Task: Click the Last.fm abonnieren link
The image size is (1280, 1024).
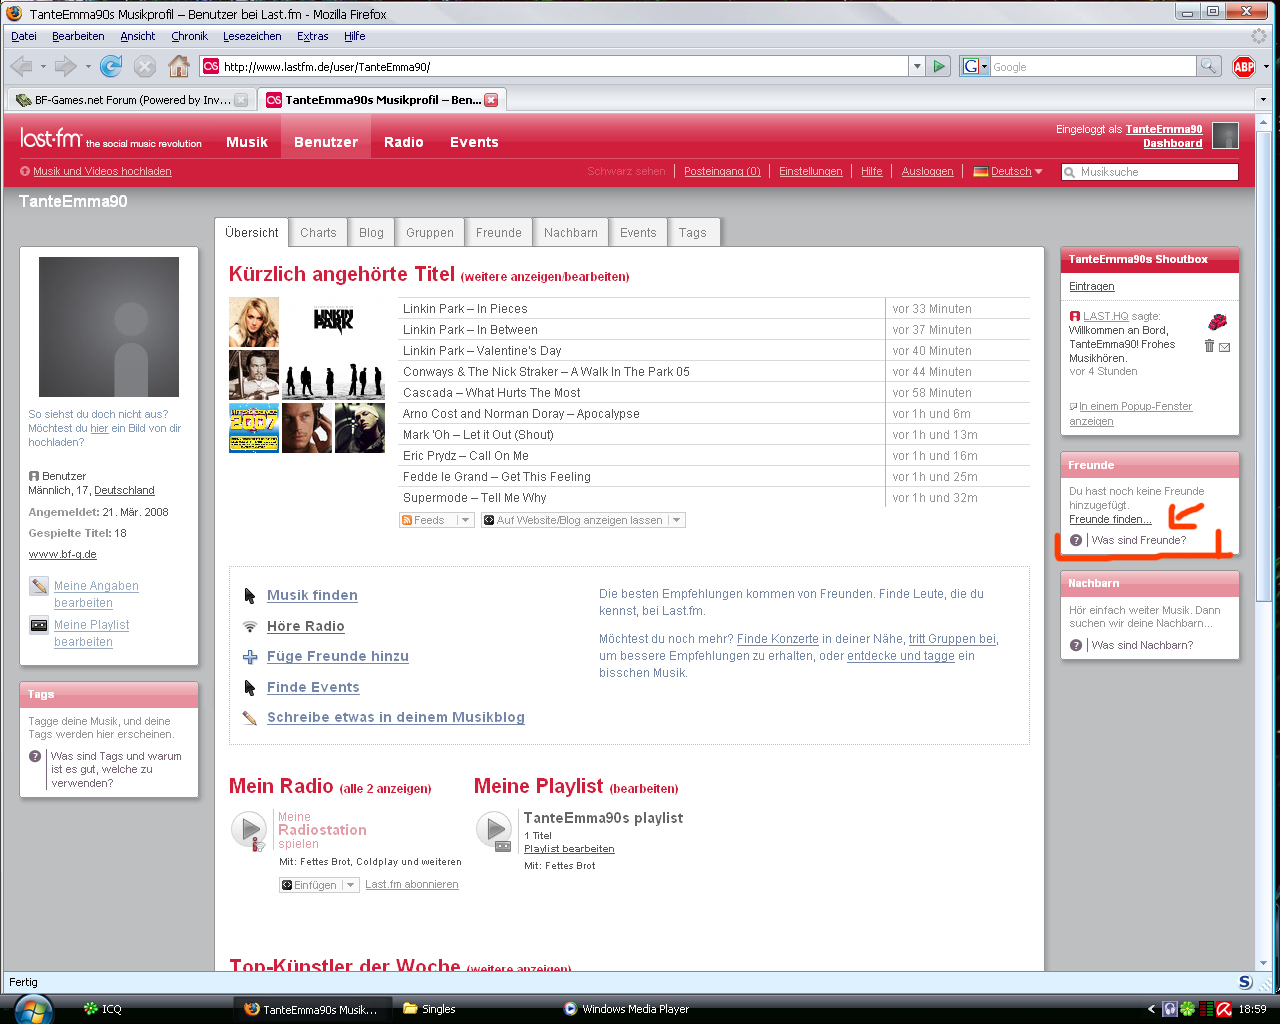Action: click(x=412, y=885)
